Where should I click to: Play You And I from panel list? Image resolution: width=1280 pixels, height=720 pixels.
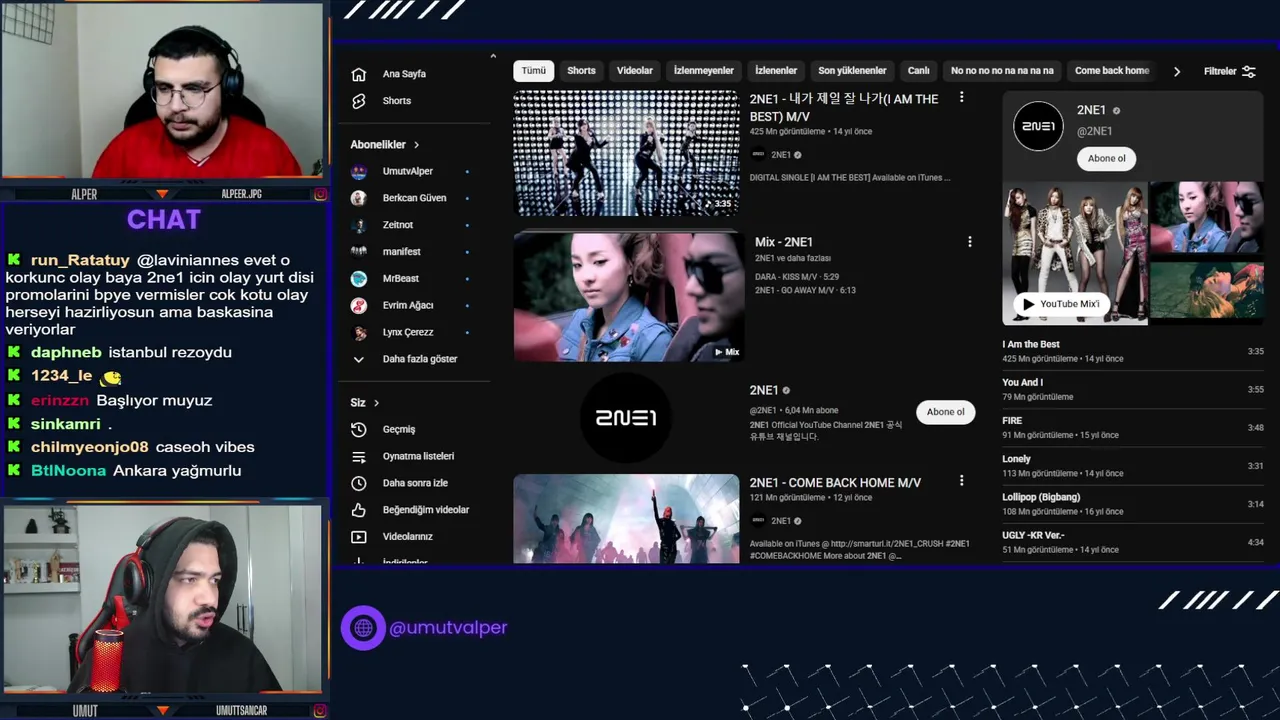point(1133,389)
